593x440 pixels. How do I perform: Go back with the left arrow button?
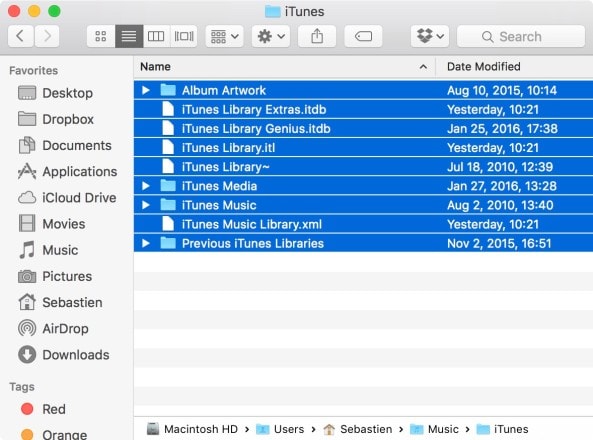[x=20, y=36]
